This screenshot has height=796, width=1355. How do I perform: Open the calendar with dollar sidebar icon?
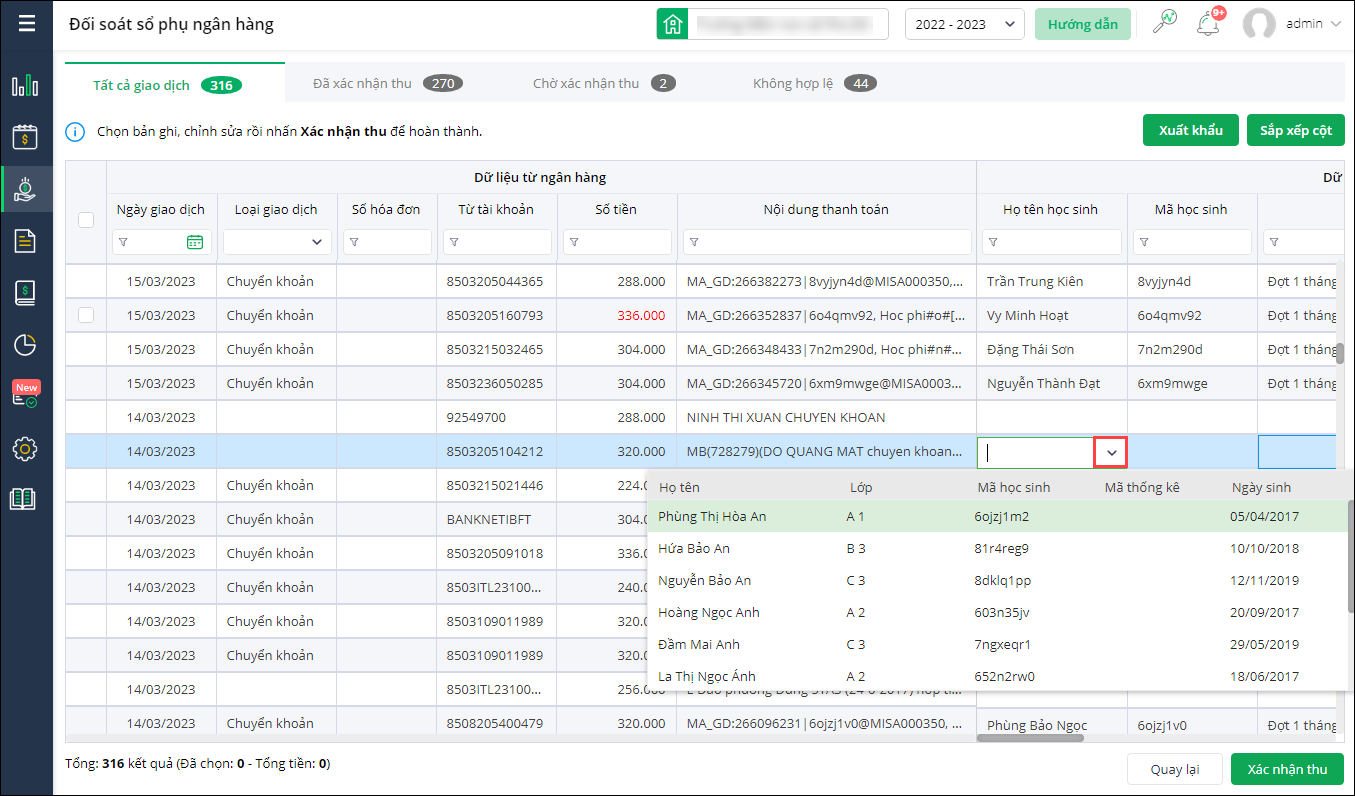pyautogui.click(x=25, y=137)
